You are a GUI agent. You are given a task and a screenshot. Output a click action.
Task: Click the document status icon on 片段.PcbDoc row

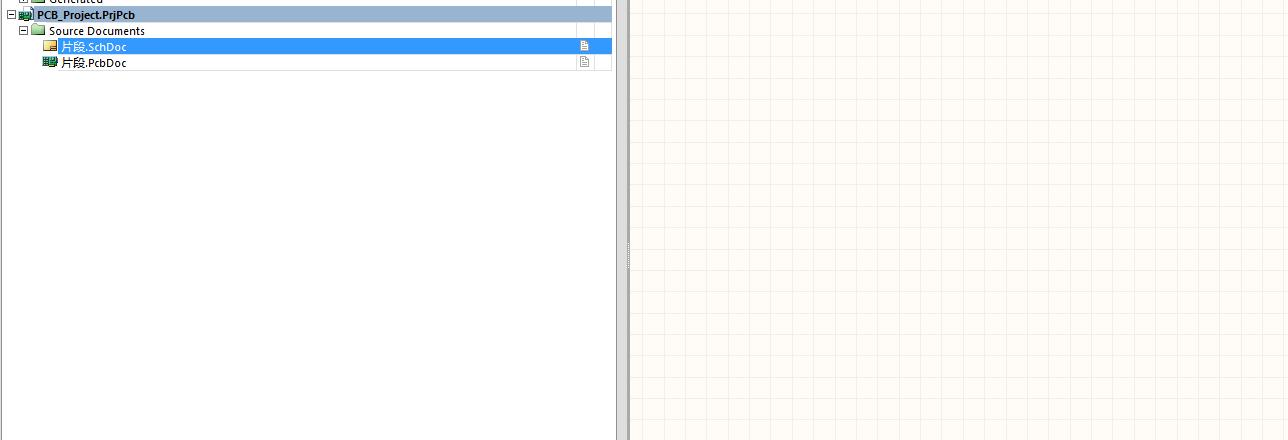click(x=585, y=62)
